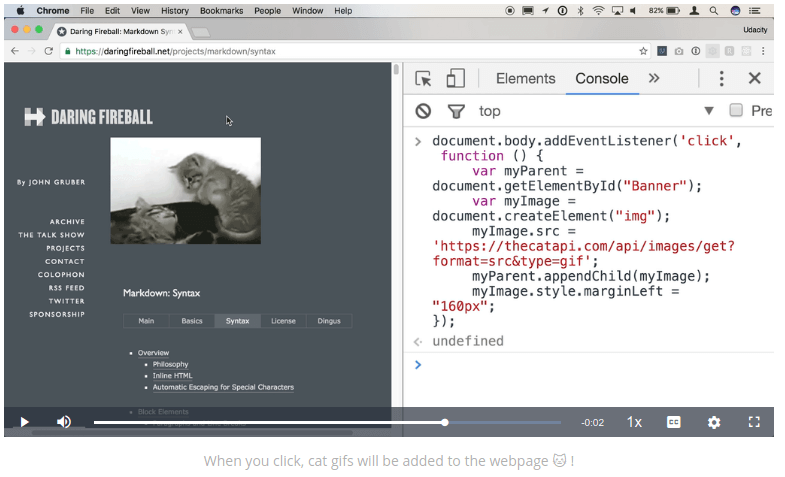Follow the Philosophy link in the overview
The width and height of the screenshot is (785, 477).
170,364
